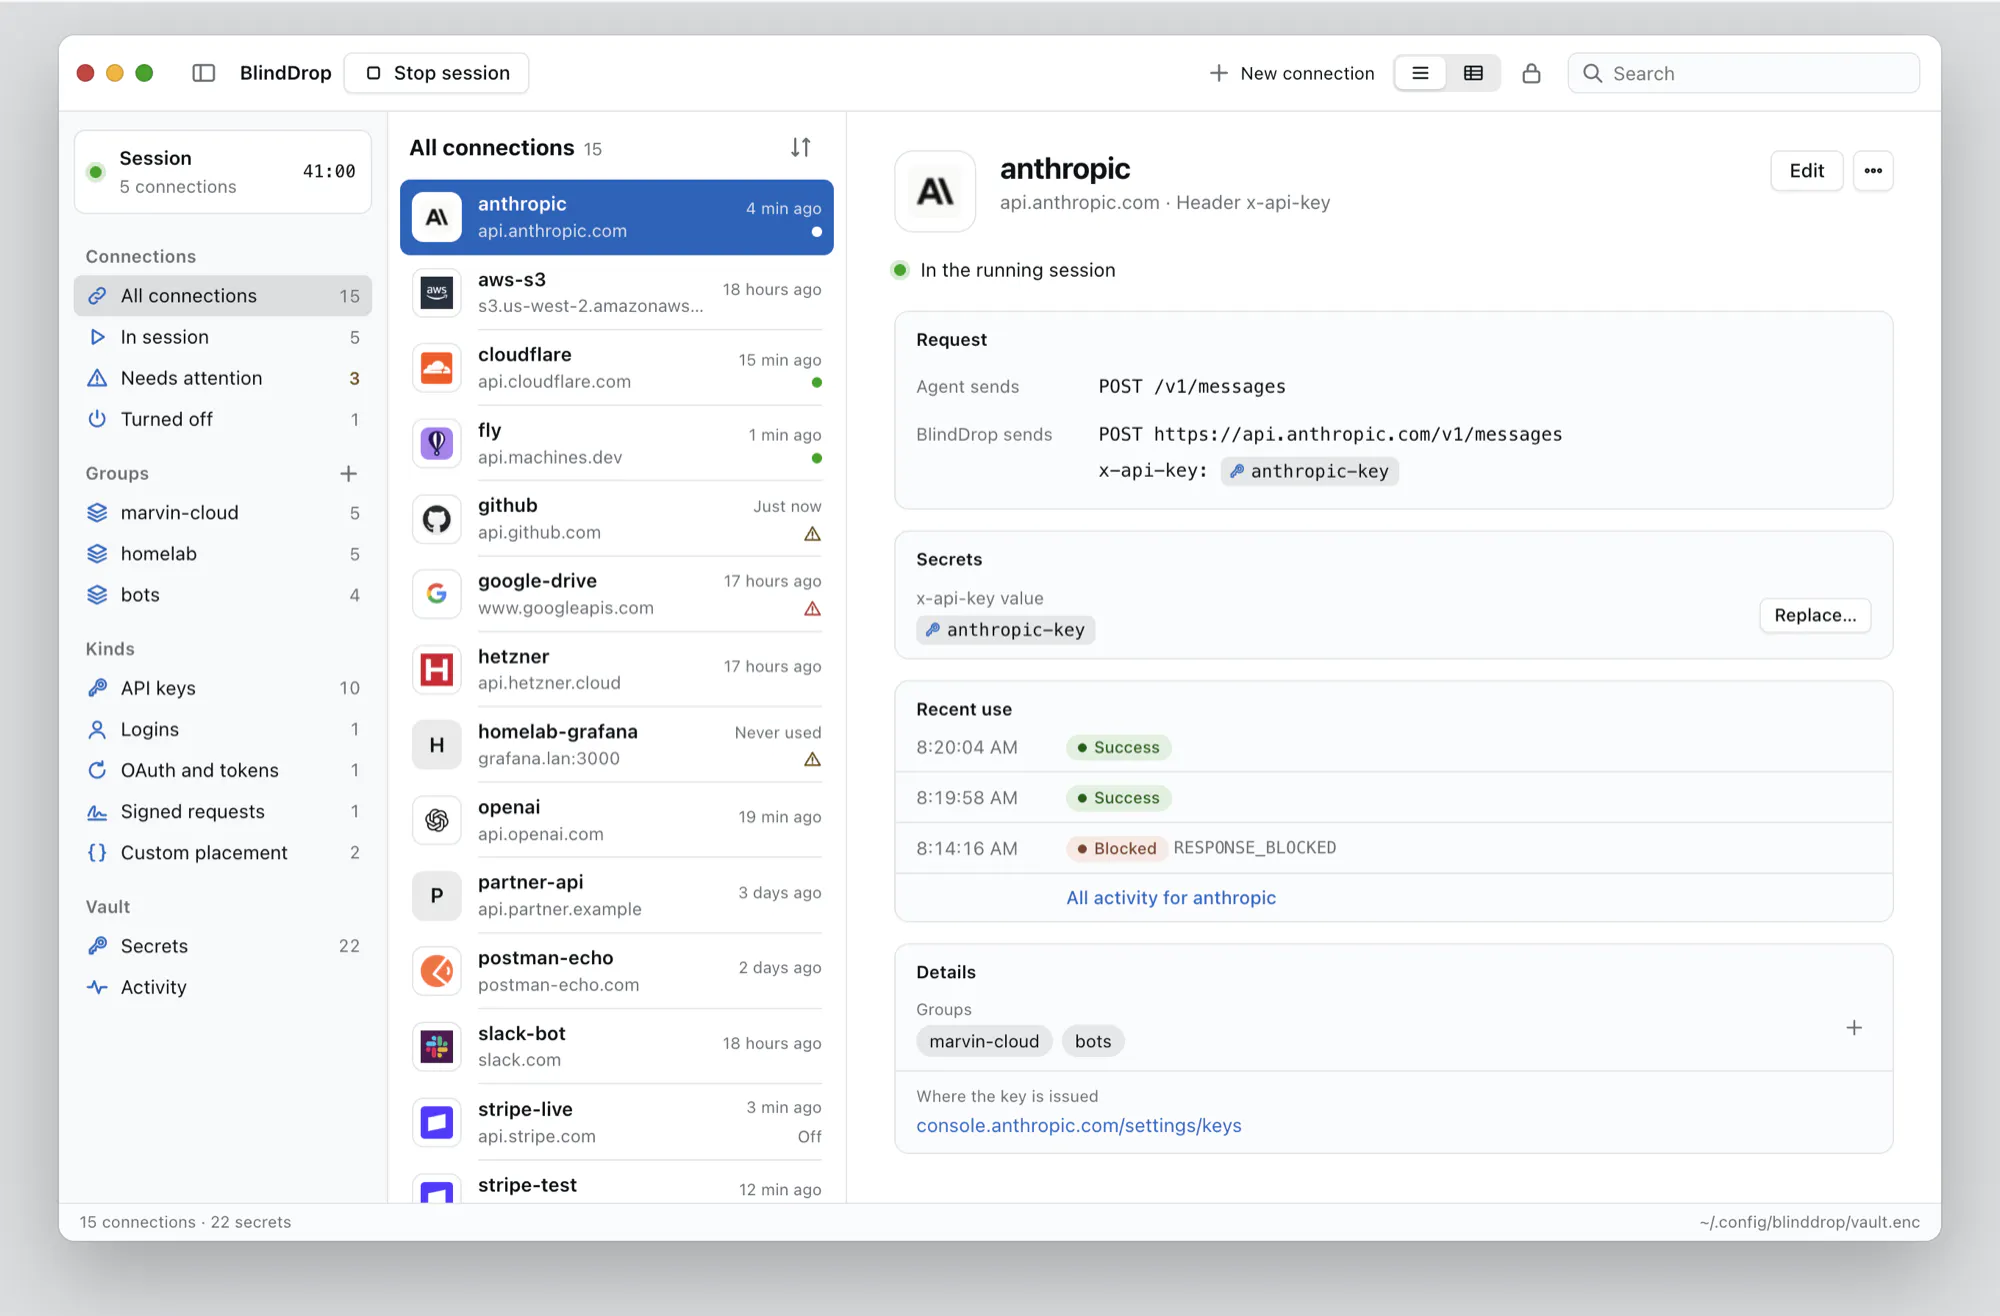
Task: Click the bots group tag in Details
Action: [x=1093, y=1041]
